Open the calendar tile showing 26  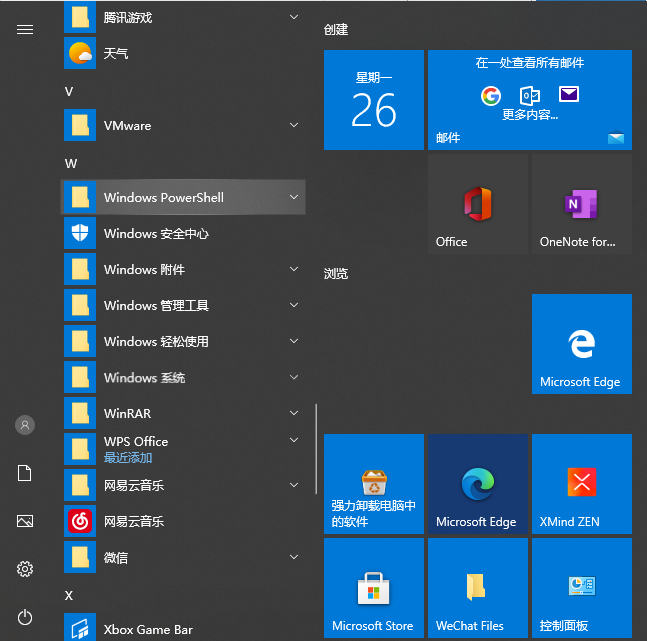tap(373, 100)
